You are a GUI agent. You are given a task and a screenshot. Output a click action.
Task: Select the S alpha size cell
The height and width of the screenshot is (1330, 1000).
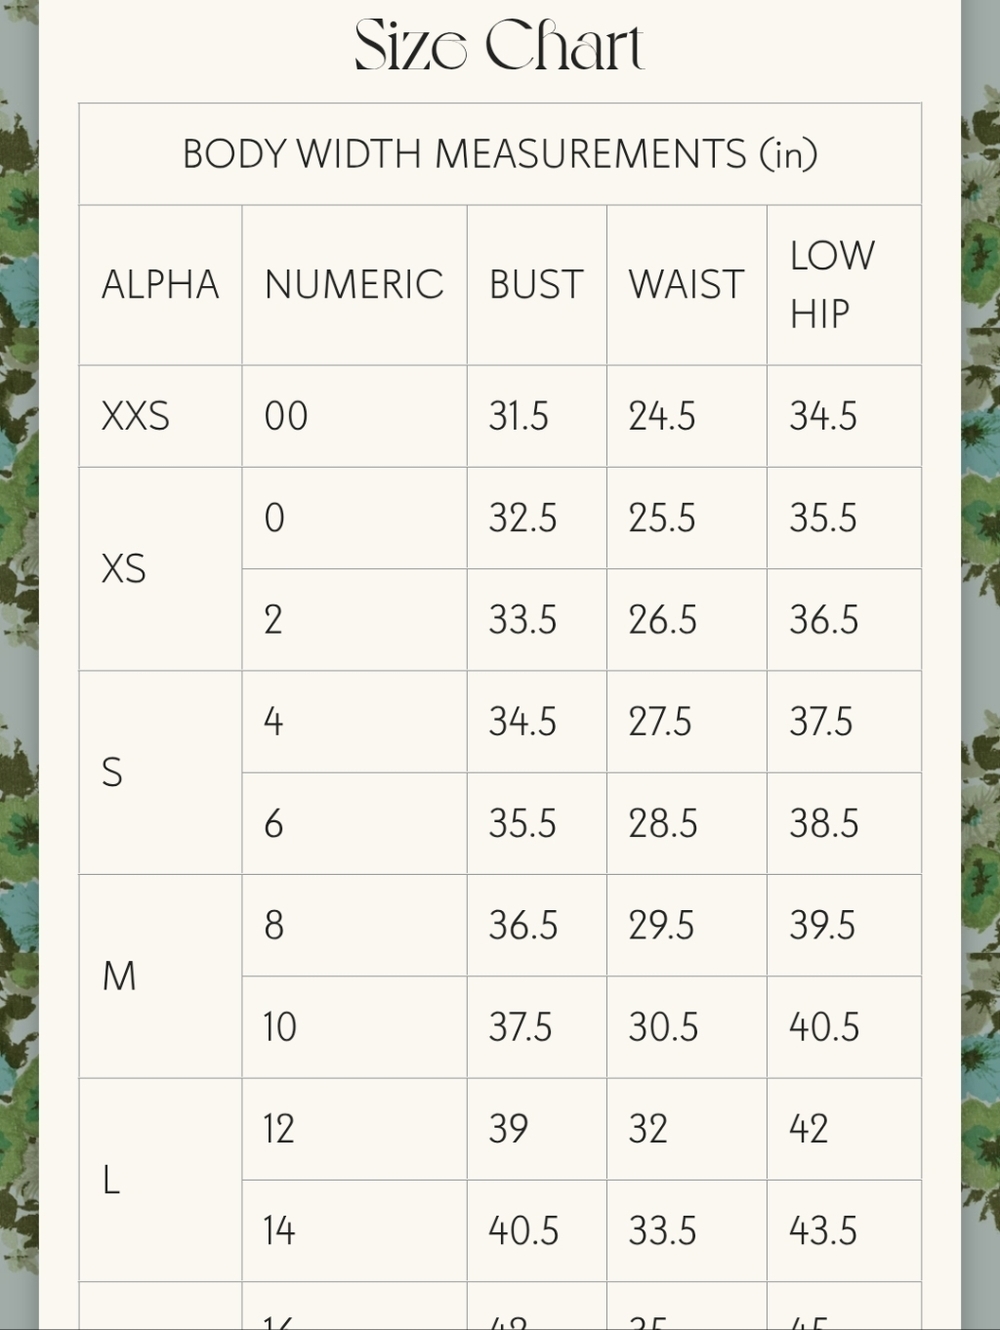(161, 773)
